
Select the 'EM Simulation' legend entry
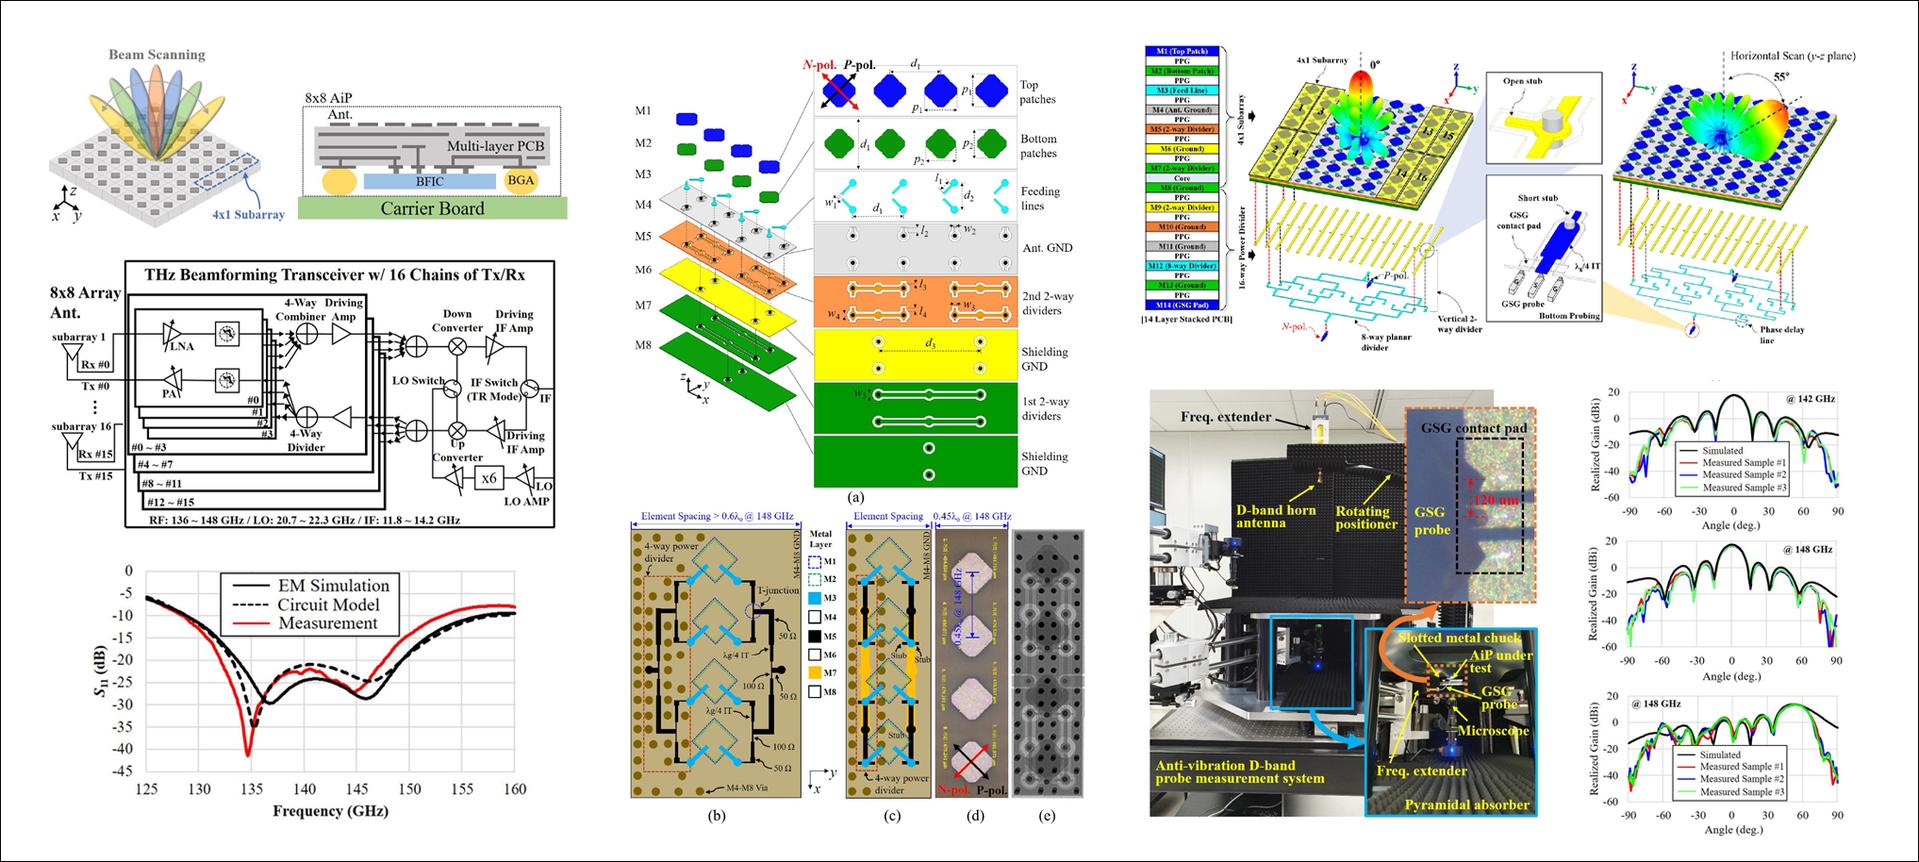click(x=310, y=586)
